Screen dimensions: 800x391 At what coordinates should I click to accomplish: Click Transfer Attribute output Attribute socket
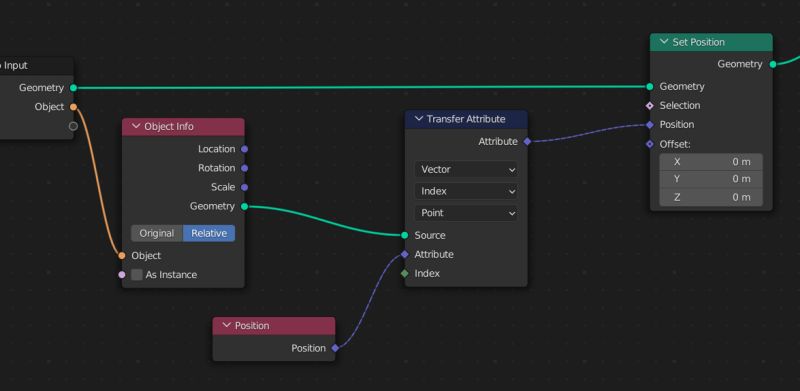coord(527,141)
